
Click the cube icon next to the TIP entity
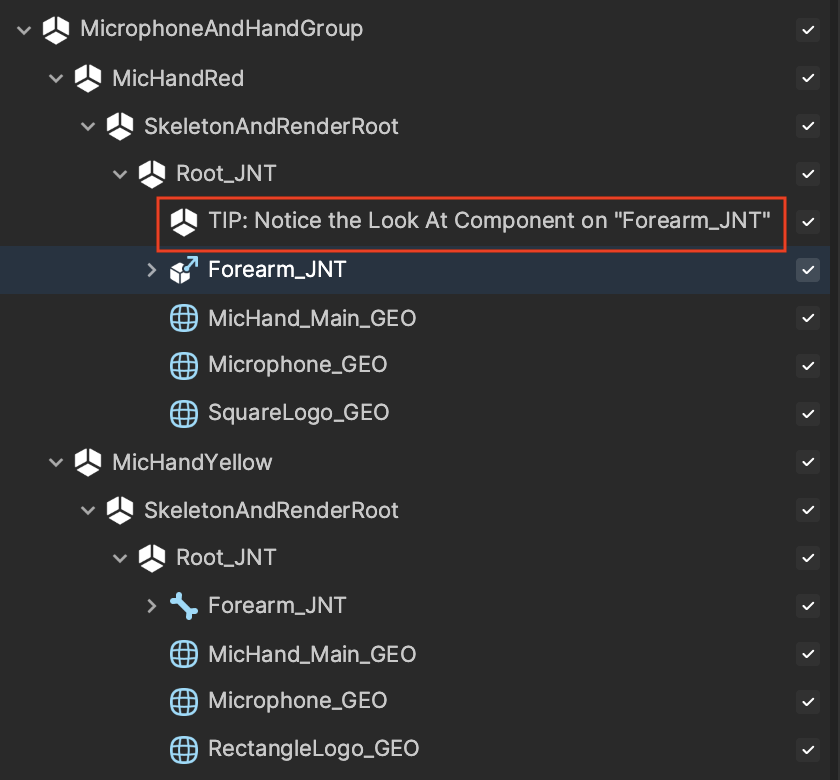[x=184, y=222]
